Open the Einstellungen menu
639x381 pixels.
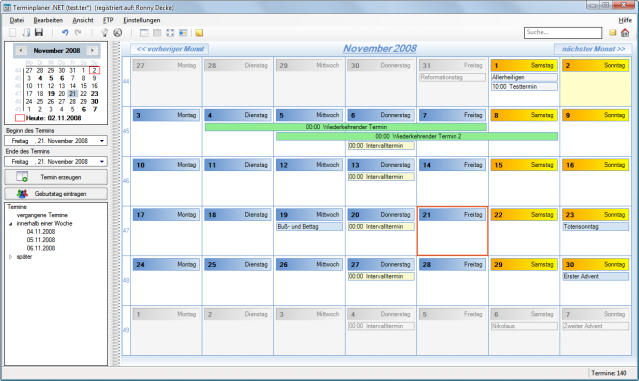[x=142, y=20]
